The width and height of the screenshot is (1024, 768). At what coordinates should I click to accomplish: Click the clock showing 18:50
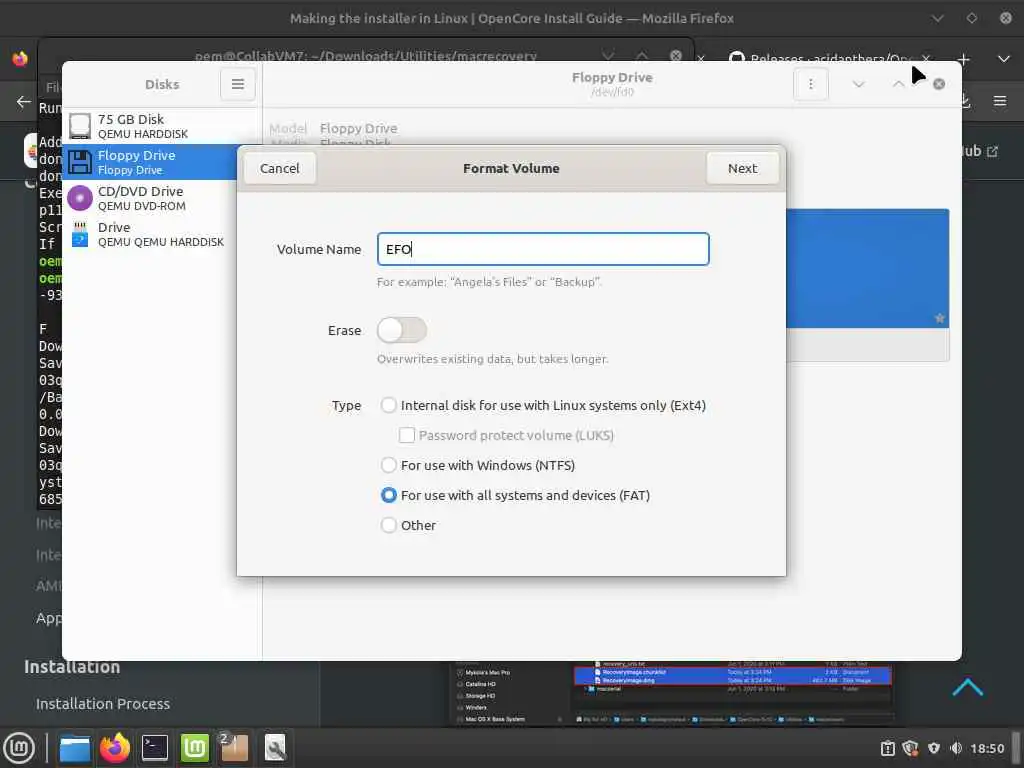987,748
